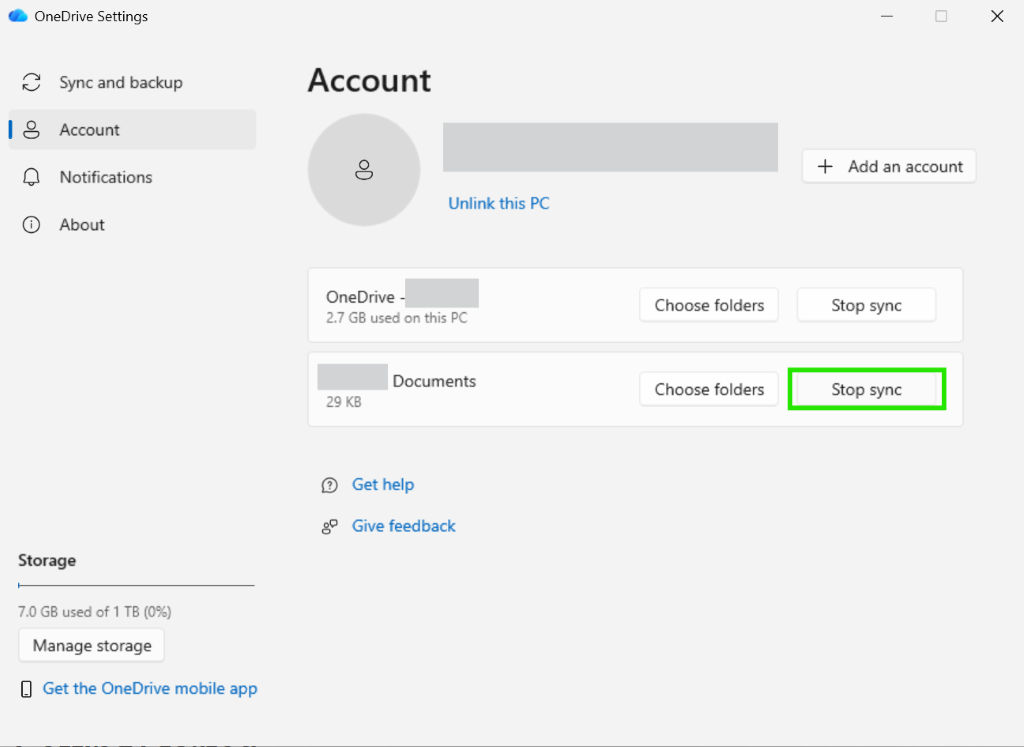The width and height of the screenshot is (1024, 747).
Task: Click the phone icon beside the mobile app link
Action: [26, 689]
